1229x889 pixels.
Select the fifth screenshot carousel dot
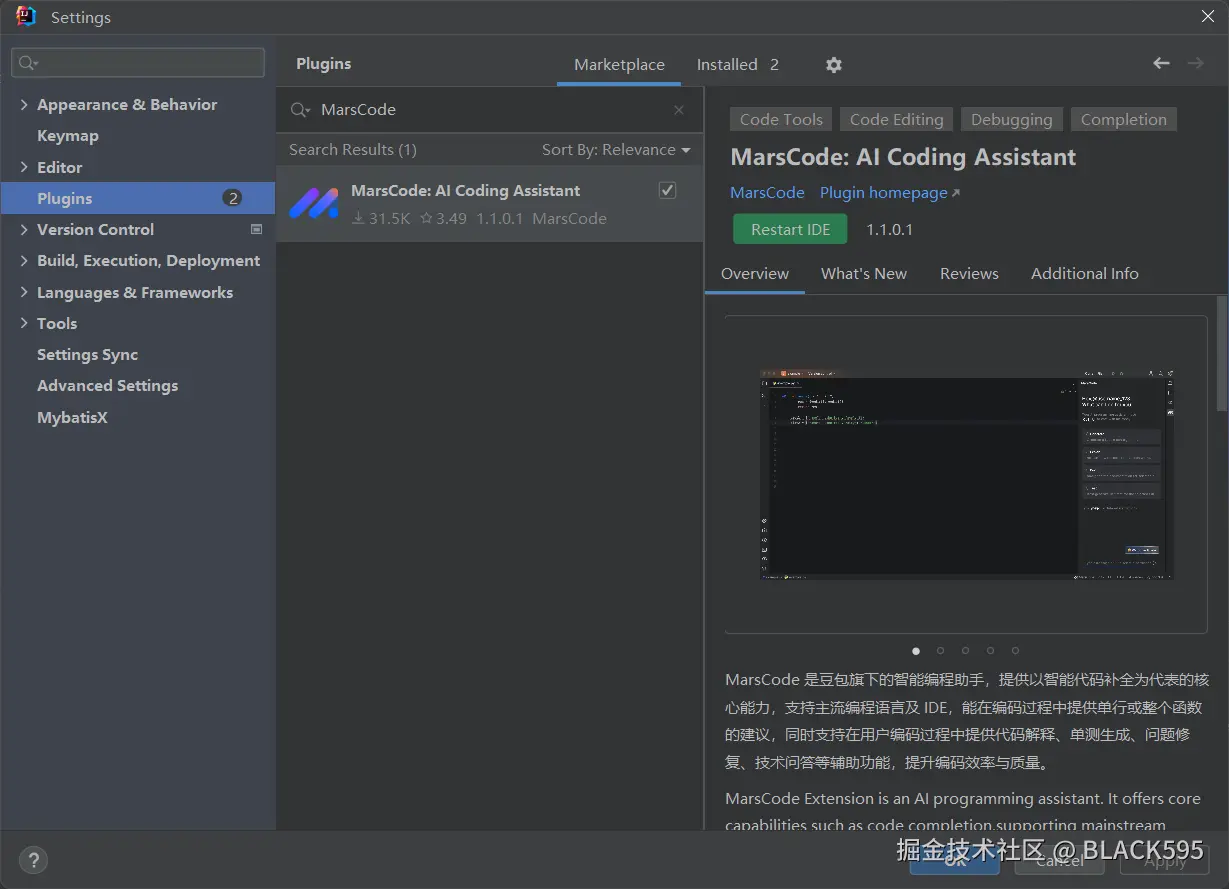[x=1015, y=651]
